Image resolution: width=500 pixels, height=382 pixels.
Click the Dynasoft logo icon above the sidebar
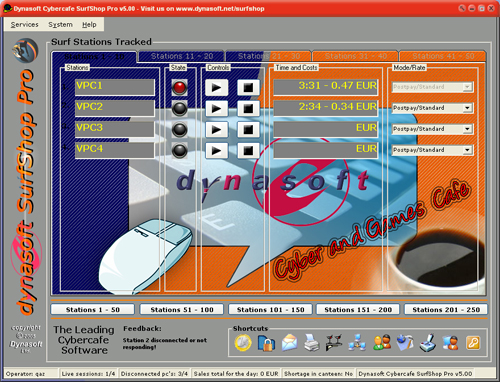coord(25,50)
